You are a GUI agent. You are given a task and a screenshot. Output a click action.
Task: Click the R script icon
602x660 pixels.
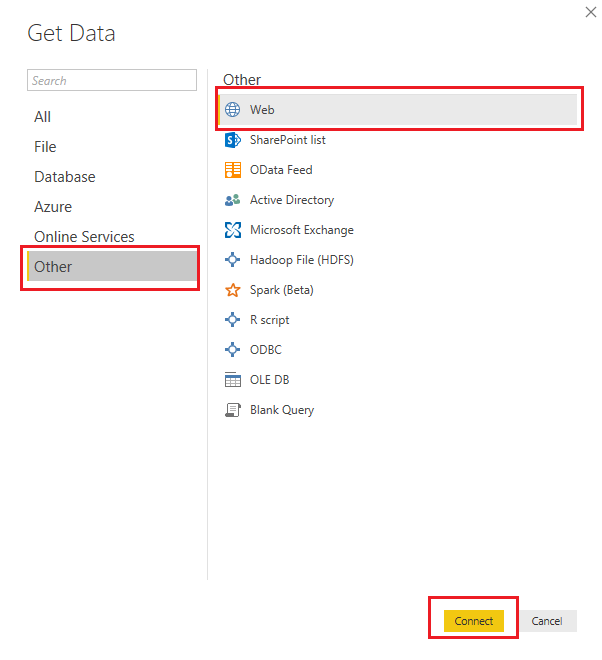tap(233, 320)
